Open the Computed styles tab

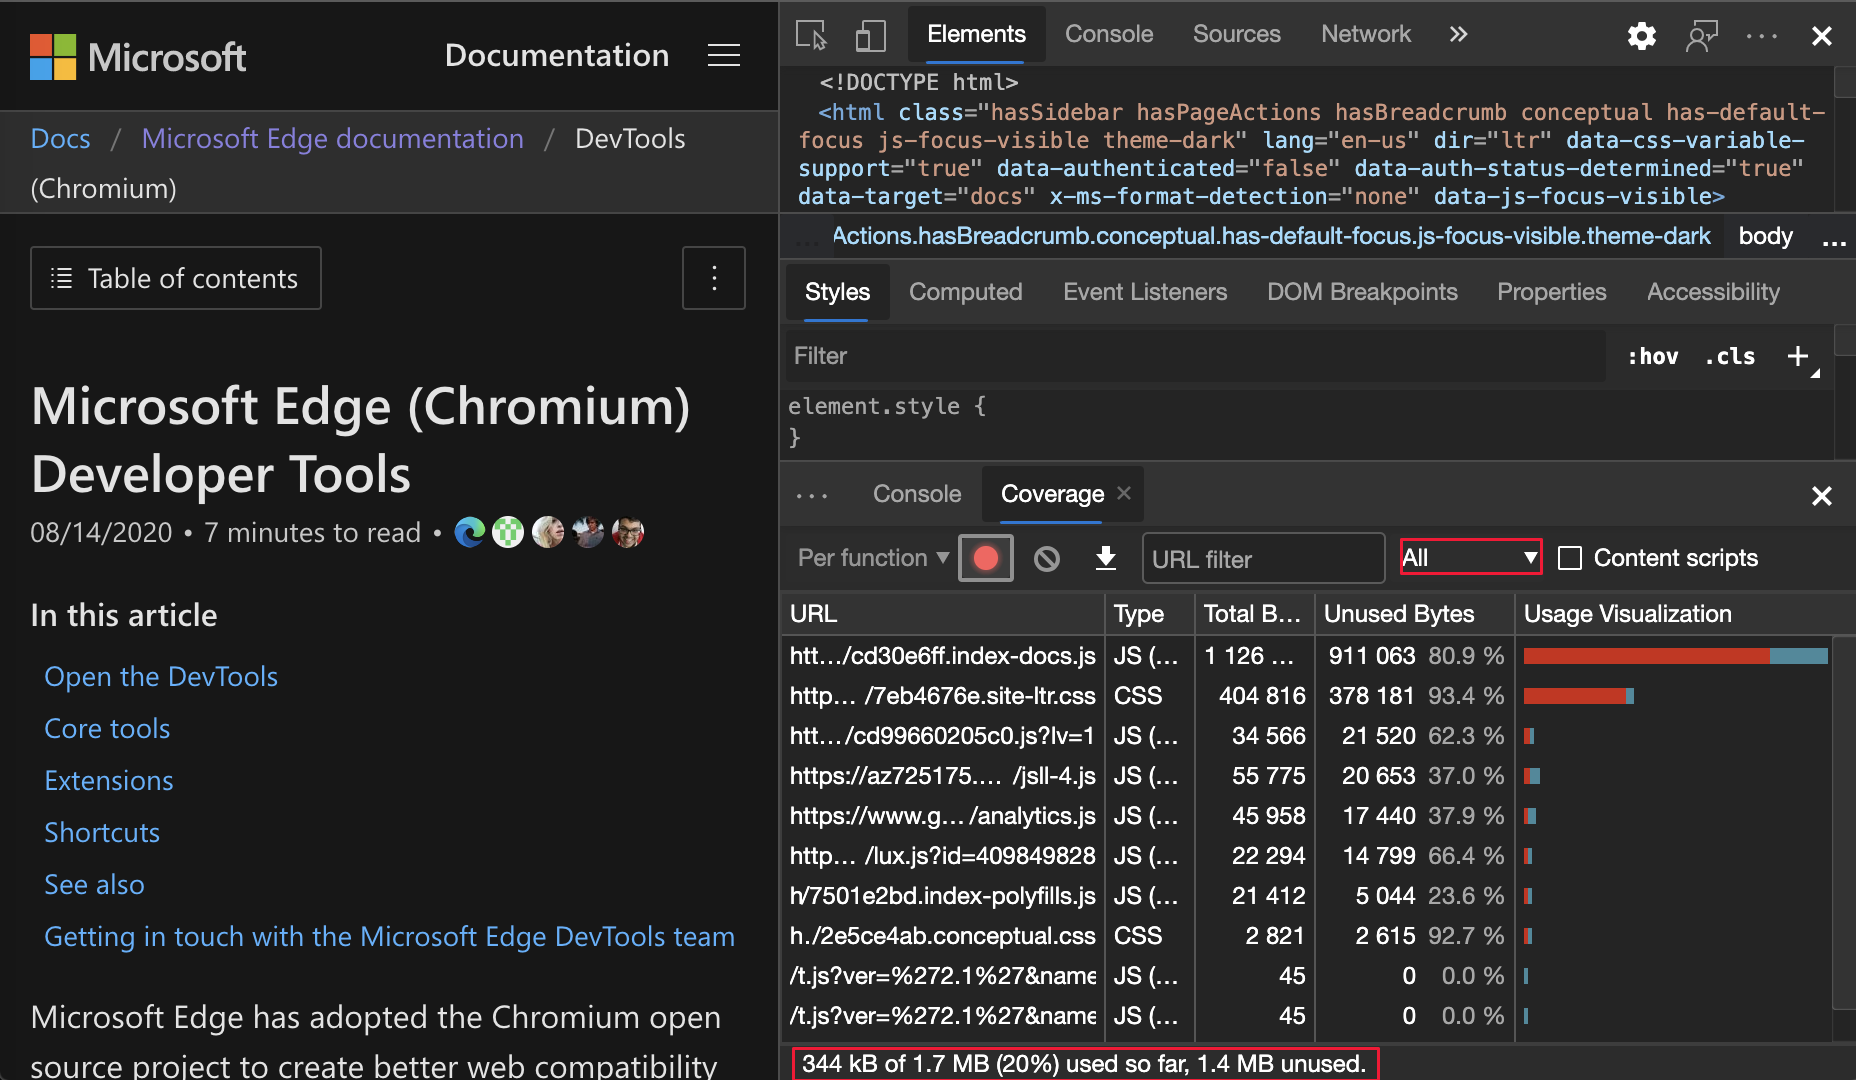[966, 292]
